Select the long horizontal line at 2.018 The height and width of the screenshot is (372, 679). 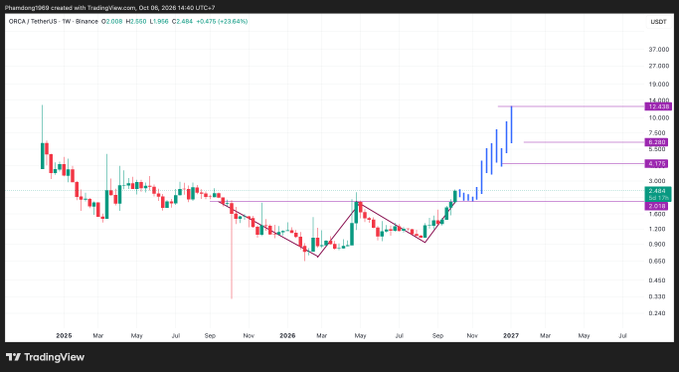click(427, 201)
